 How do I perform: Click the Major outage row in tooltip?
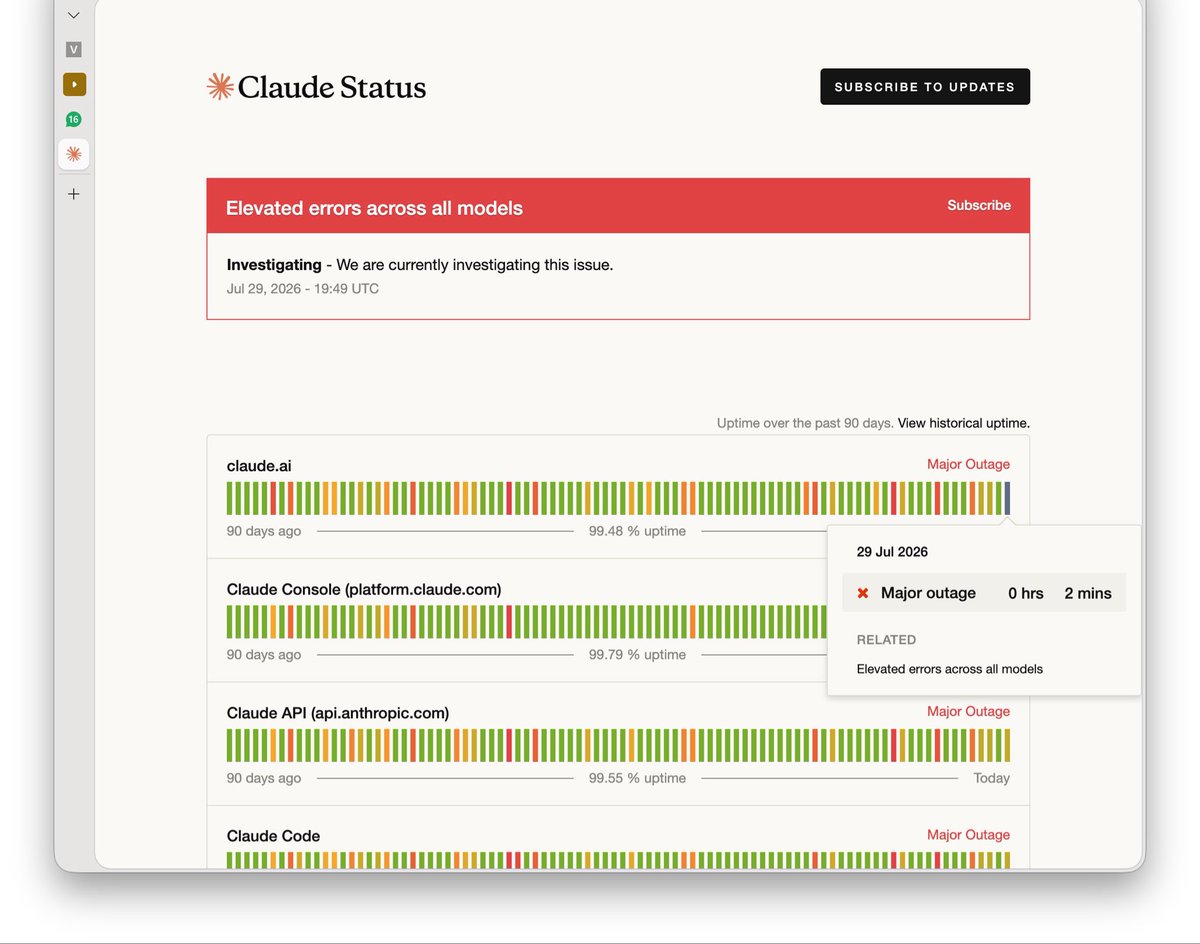pos(984,593)
